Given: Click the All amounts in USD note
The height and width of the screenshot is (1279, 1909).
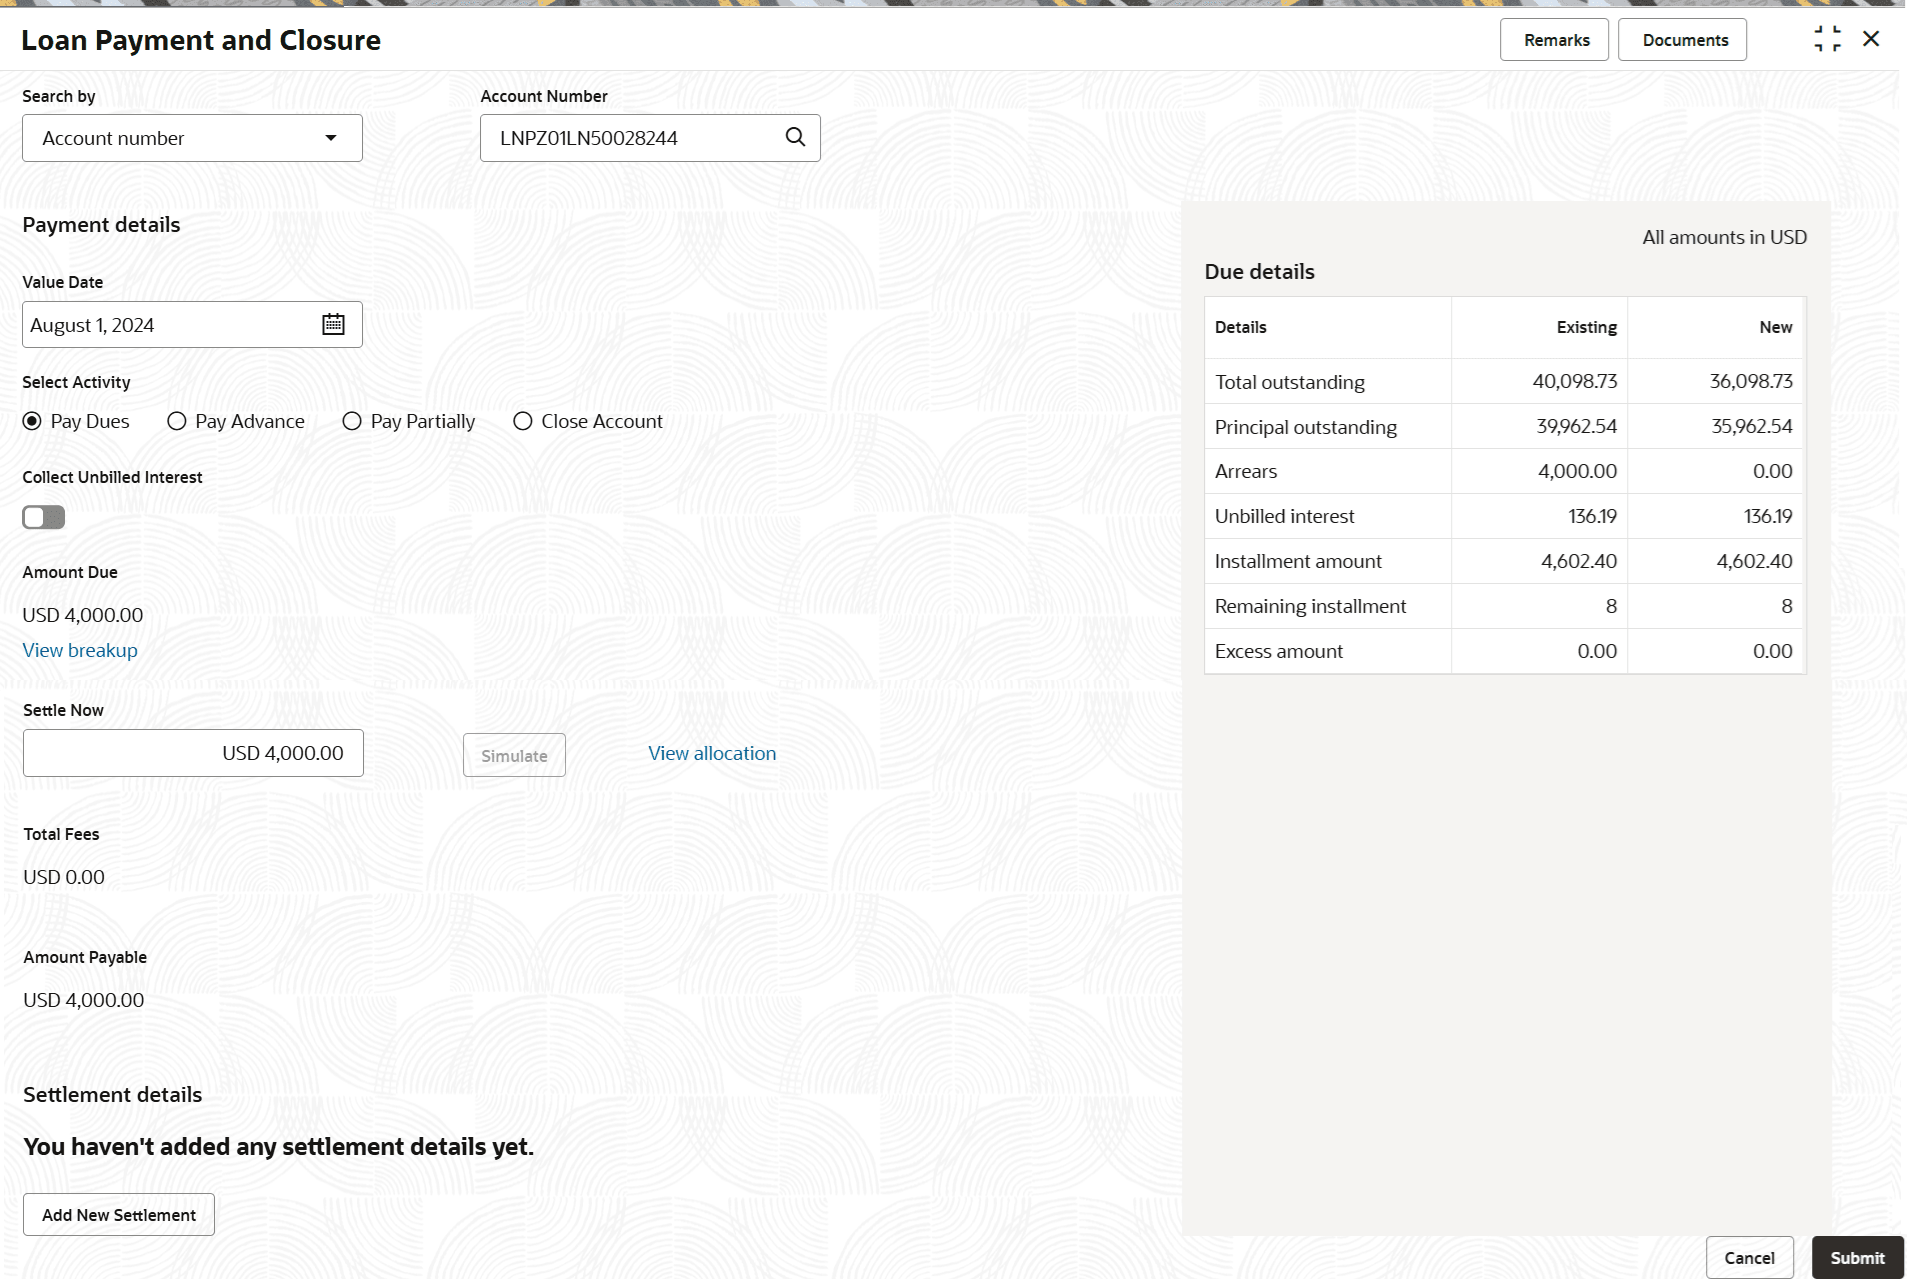Looking at the screenshot, I should pos(1725,237).
